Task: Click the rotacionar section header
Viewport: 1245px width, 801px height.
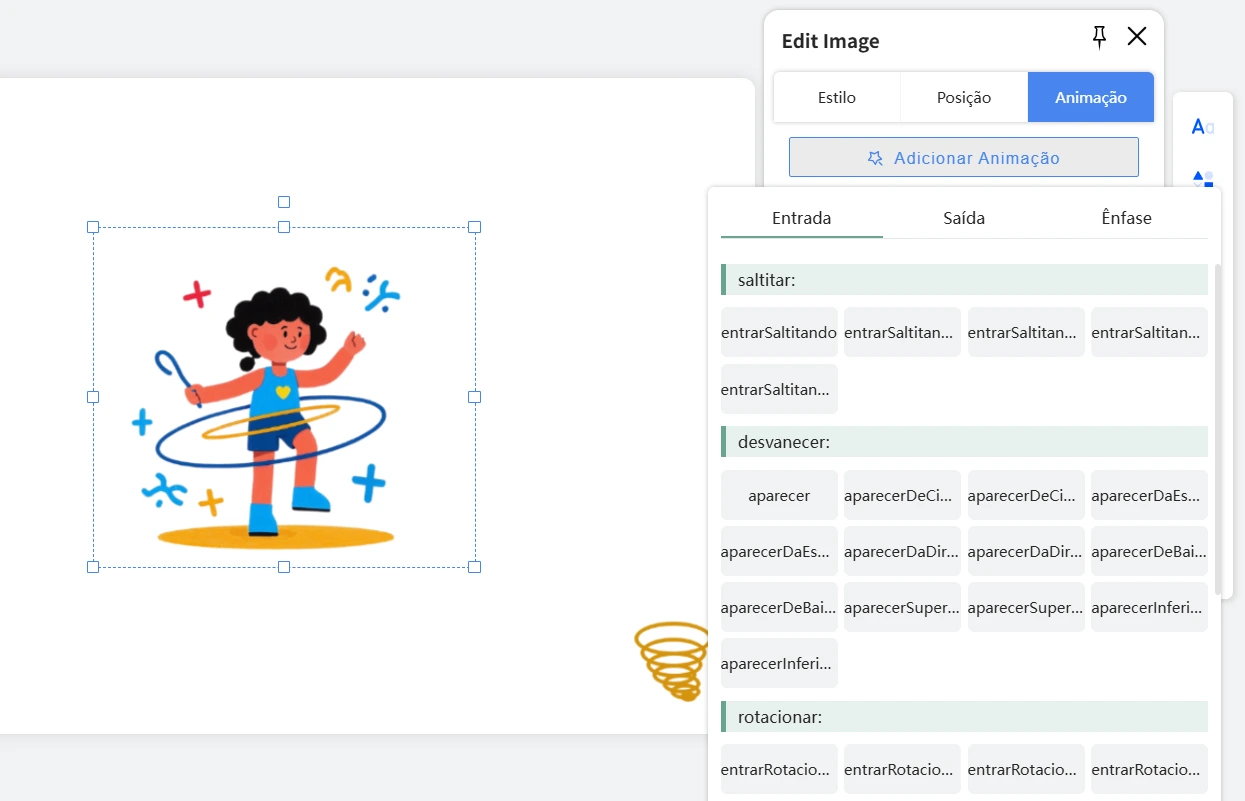Action: click(964, 717)
